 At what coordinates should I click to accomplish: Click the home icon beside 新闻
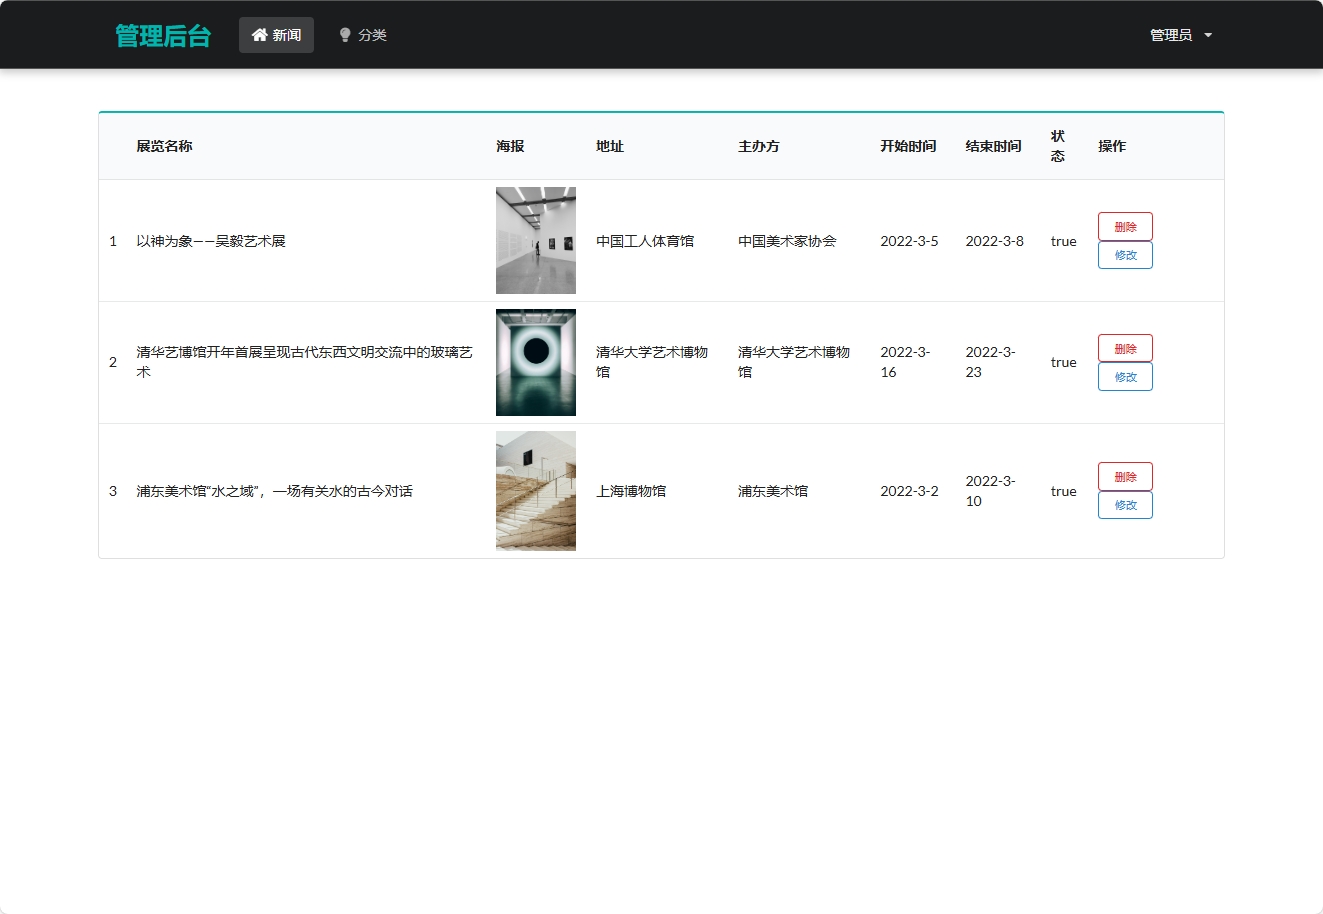(258, 34)
